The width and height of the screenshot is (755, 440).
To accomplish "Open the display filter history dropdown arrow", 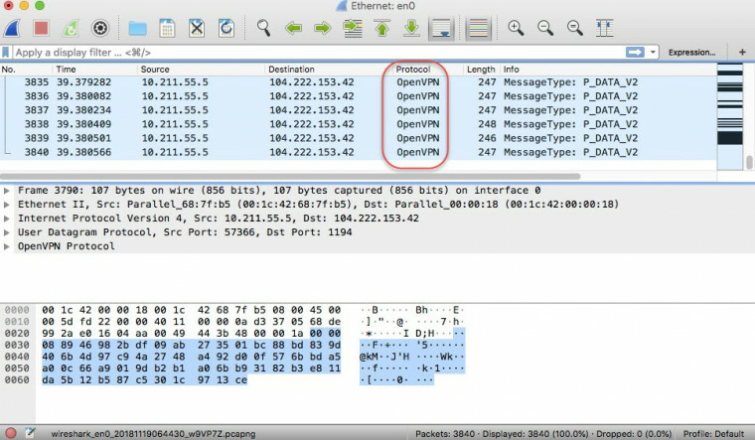I will [653, 52].
